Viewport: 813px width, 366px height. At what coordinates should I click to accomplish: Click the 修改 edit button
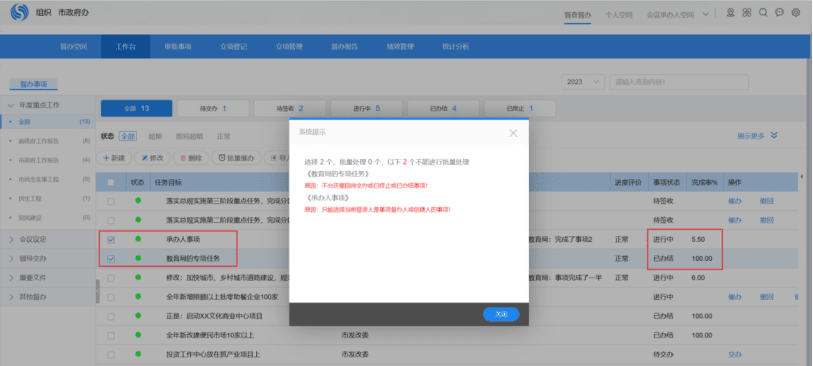152,158
